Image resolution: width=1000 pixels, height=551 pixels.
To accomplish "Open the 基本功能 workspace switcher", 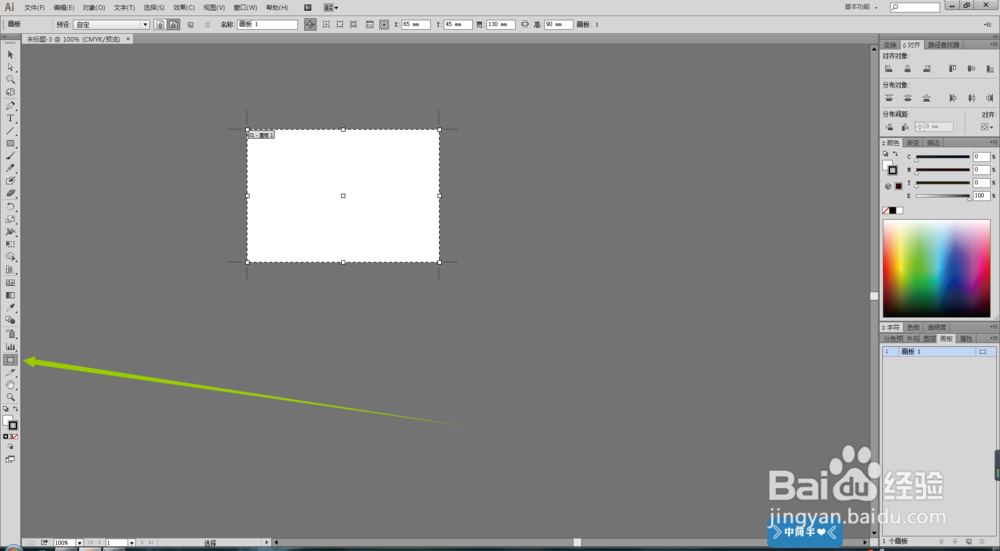I will [x=861, y=7].
